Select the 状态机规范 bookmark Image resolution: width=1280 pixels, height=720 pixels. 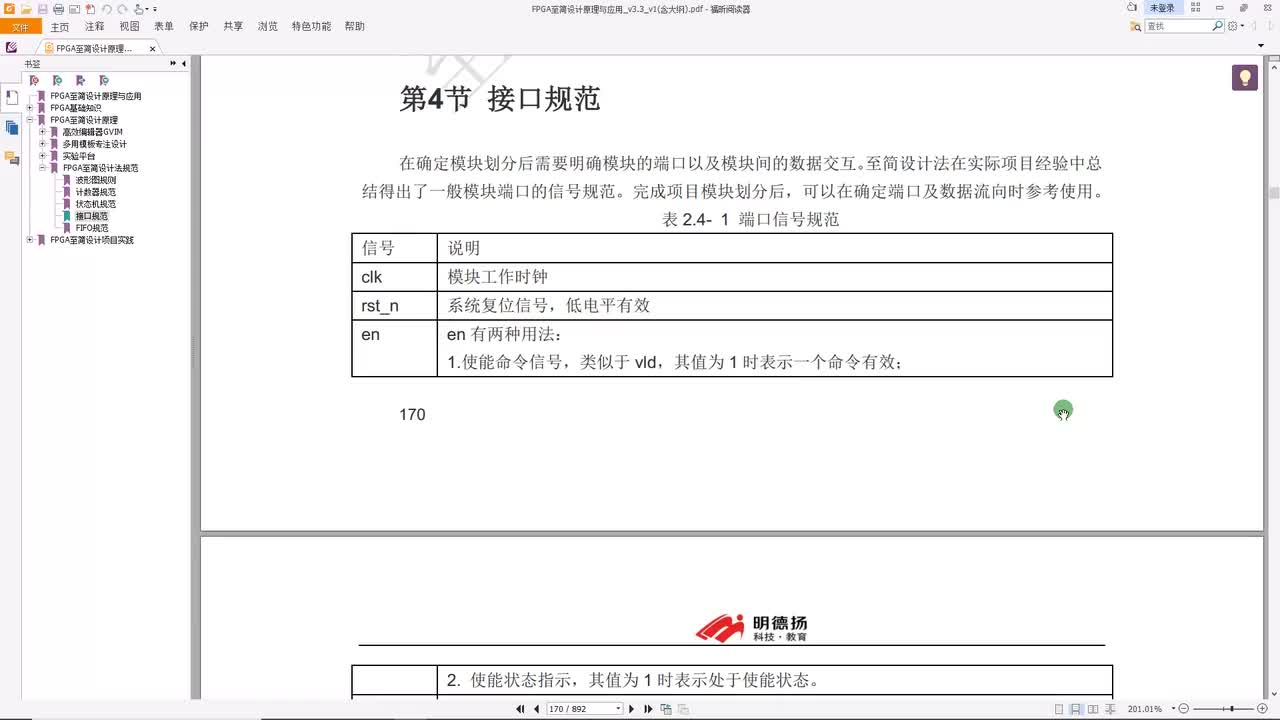tap(95, 204)
